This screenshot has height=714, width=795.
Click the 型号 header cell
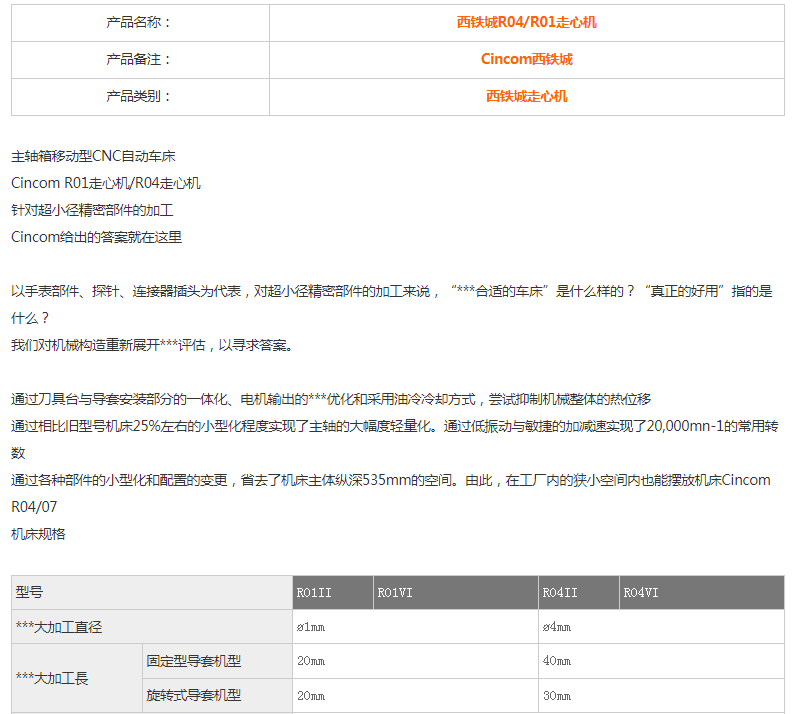[30, 593]
